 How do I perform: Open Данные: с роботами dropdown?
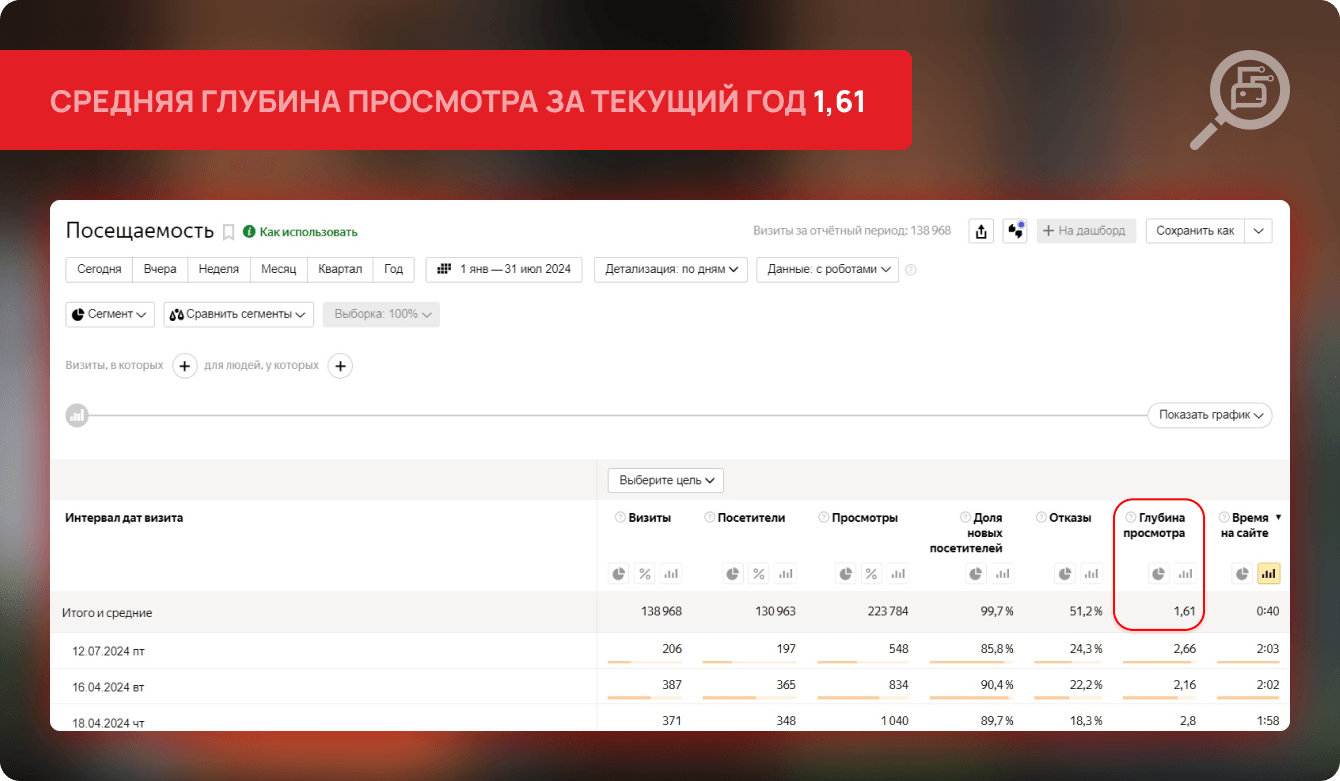[827, 269]
